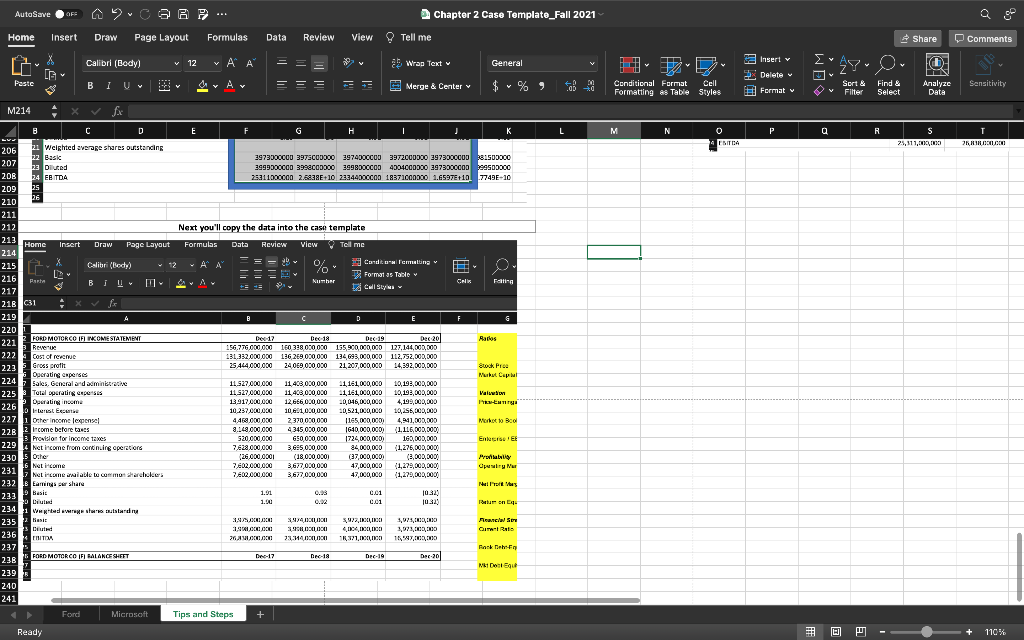Click the Share button
Image resolution: width=1024 pixels, height=640 pixels.
917,38
